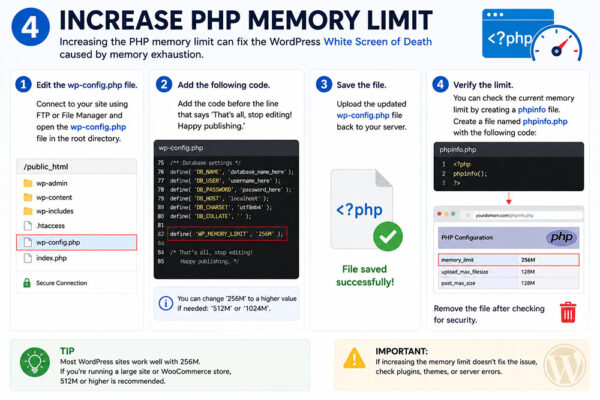Click the wp-content folder icon

[x=28, y=198]
